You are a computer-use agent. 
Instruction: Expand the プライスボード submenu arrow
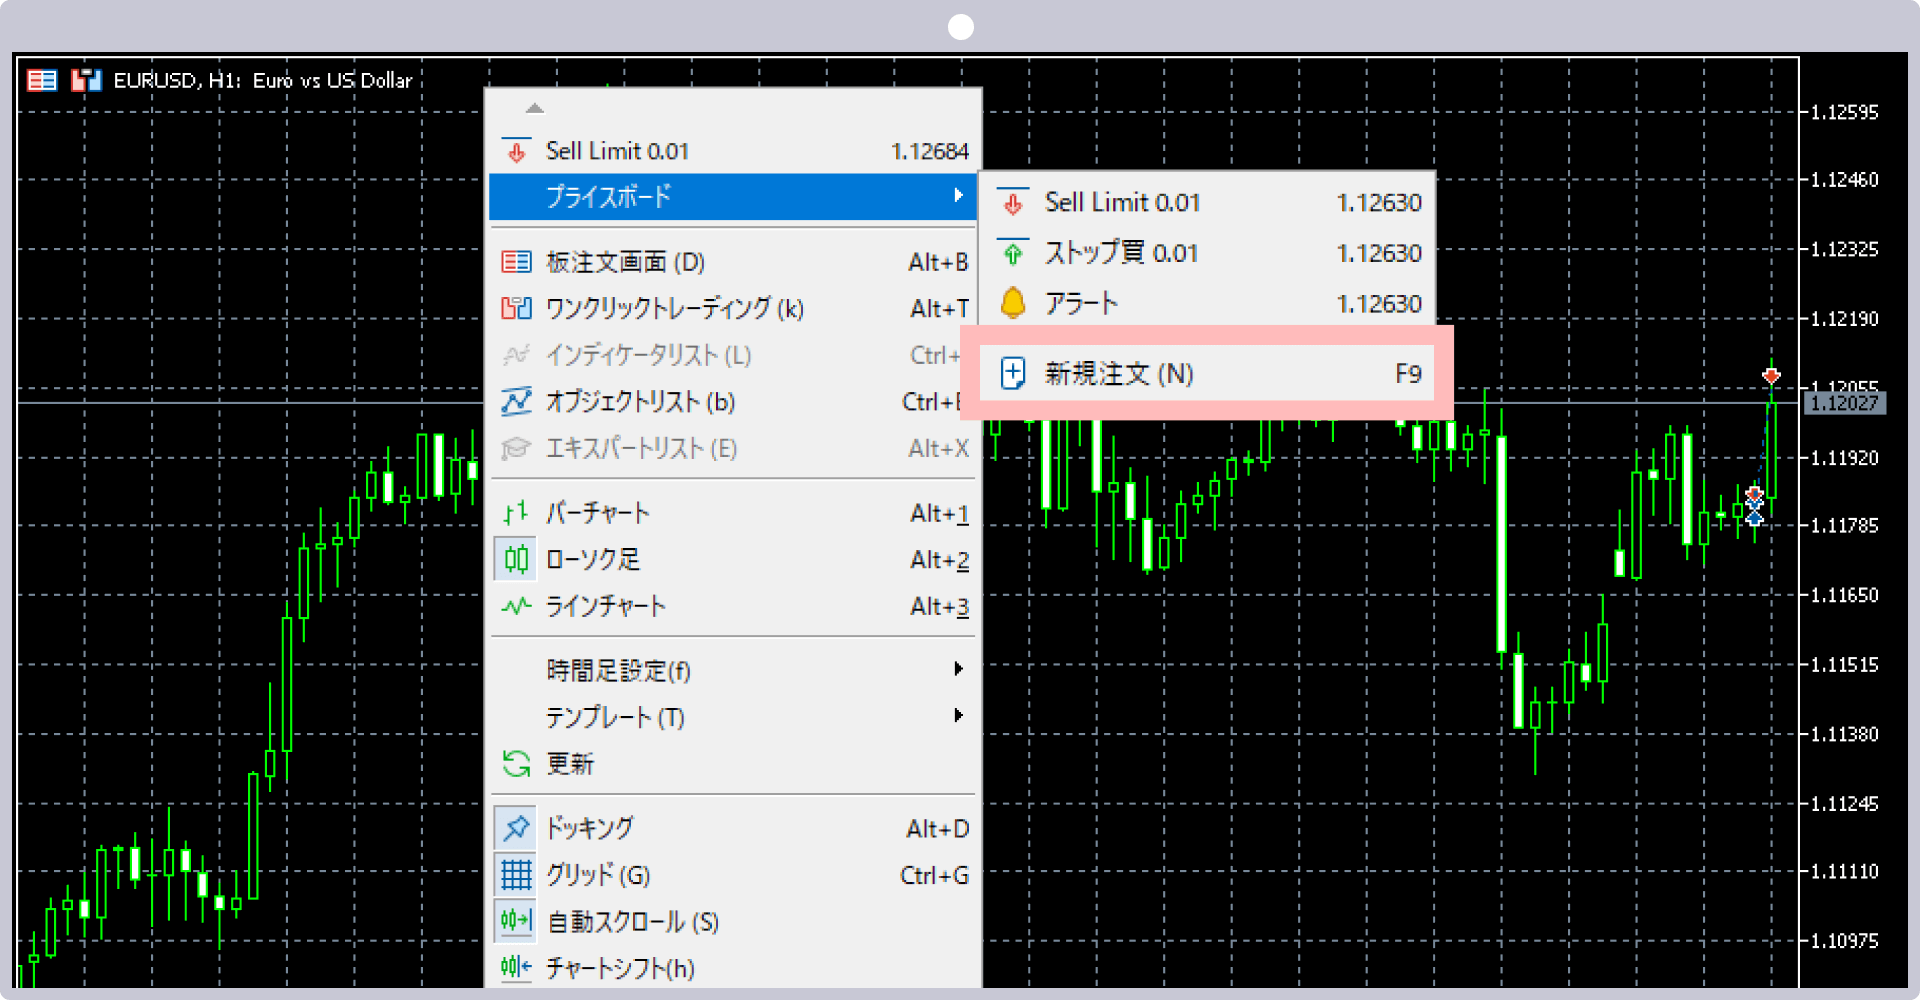point(958,196)
